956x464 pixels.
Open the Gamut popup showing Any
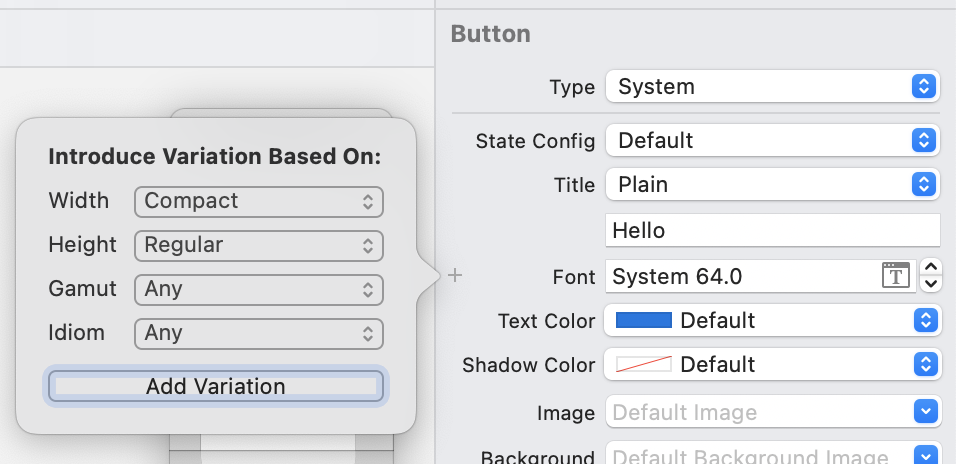(x=259, y=289)
